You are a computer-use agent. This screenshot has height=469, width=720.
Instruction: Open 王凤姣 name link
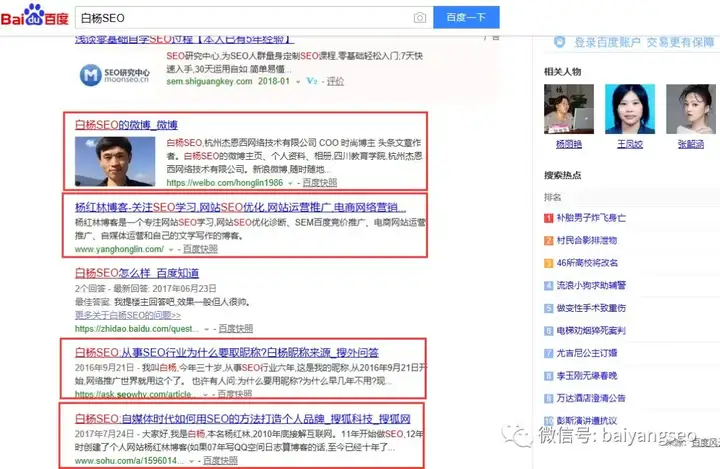tap(630, 144)
